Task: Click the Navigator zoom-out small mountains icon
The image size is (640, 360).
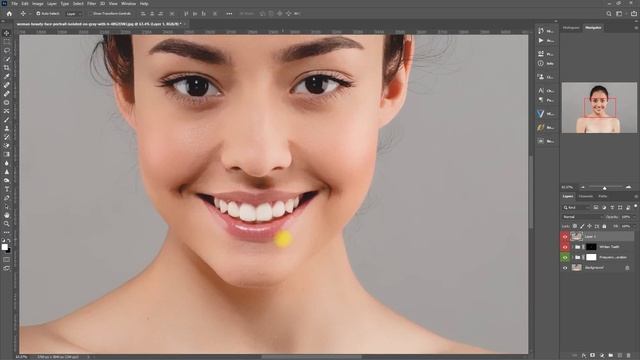Action: pyautogui.click(x=583, y=187)
